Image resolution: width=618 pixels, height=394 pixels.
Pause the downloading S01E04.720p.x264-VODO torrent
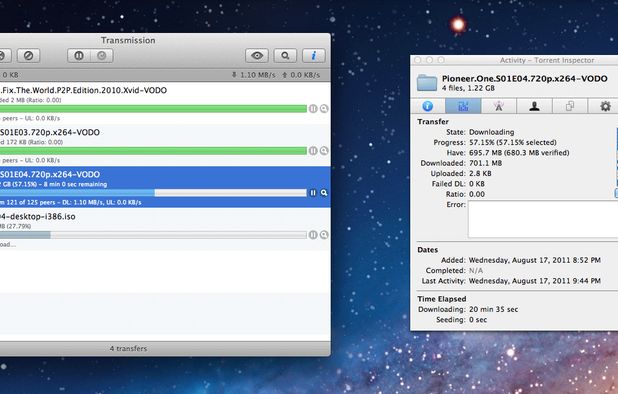[313, 193]
